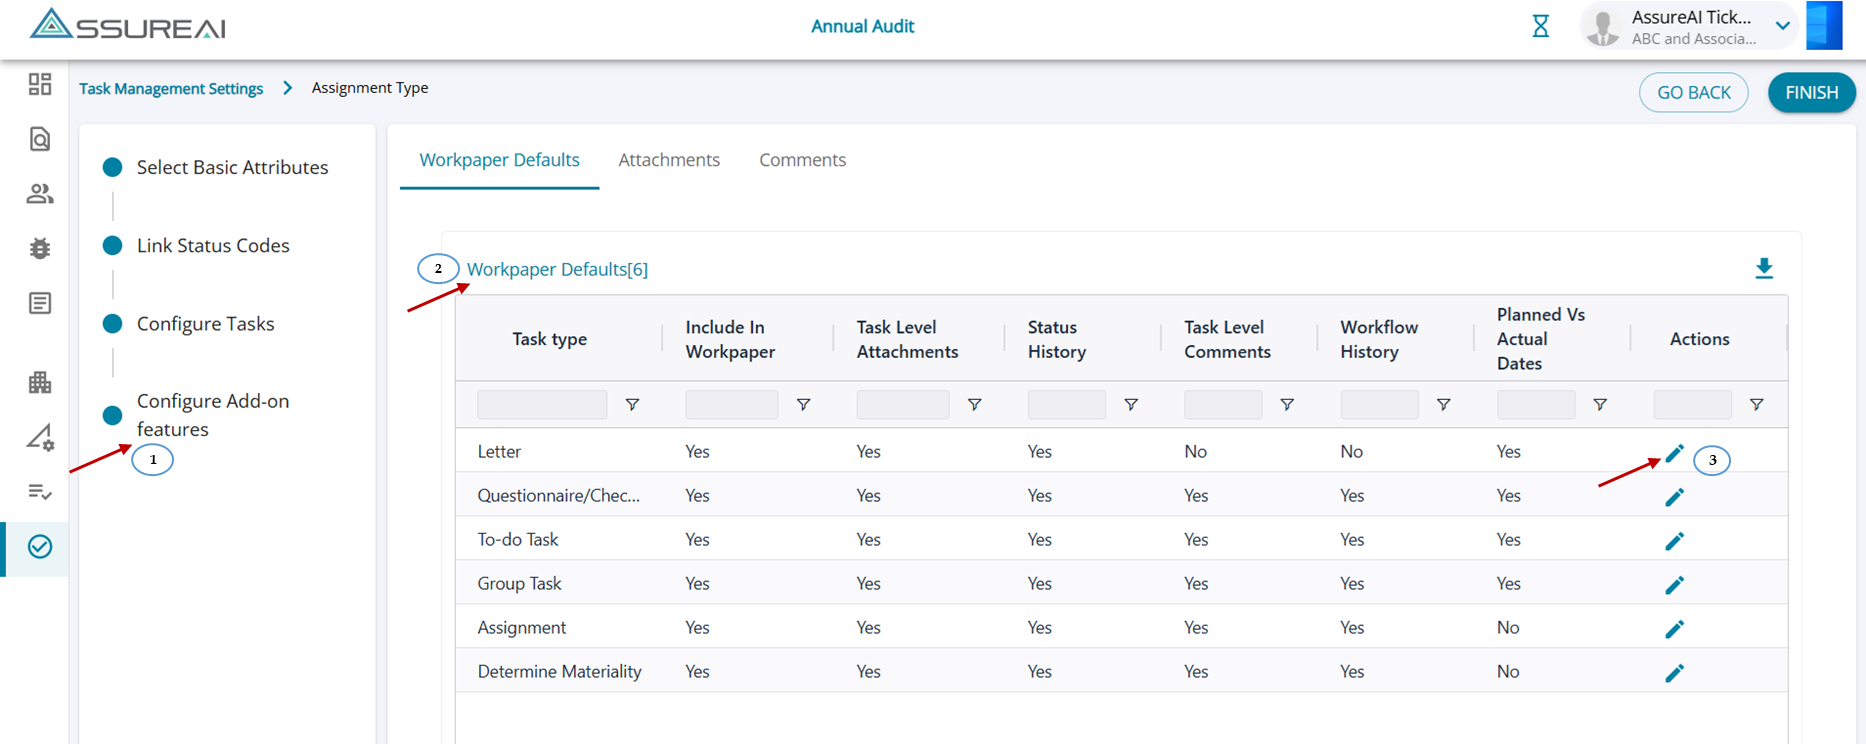Image resolution: width=1866 pixels, height=744 pixels.
Task: Expand the AssureAI user account dropdown
Action: point(1782,27)
